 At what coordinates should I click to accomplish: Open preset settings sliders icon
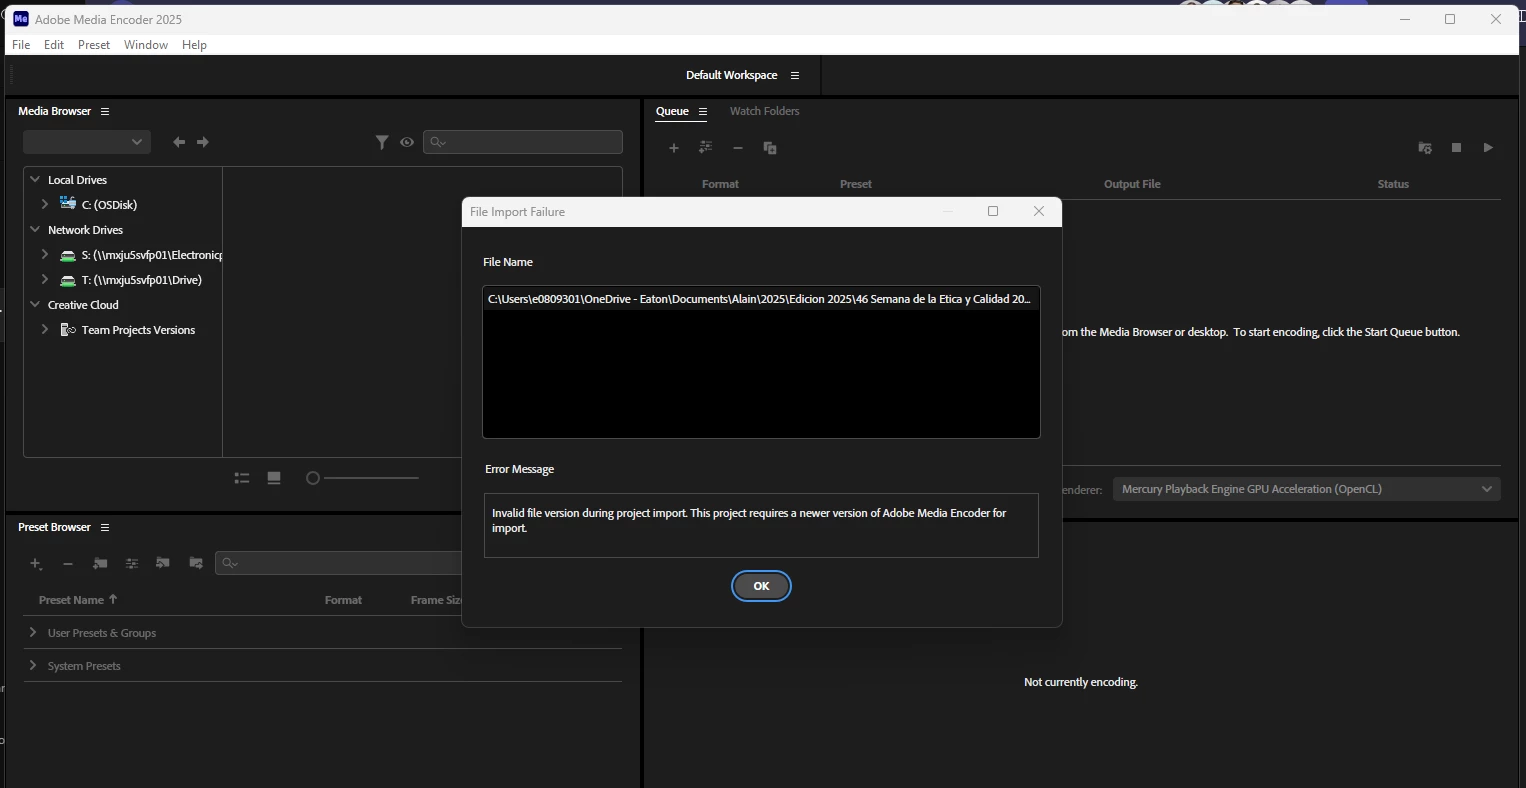(131, 564)
